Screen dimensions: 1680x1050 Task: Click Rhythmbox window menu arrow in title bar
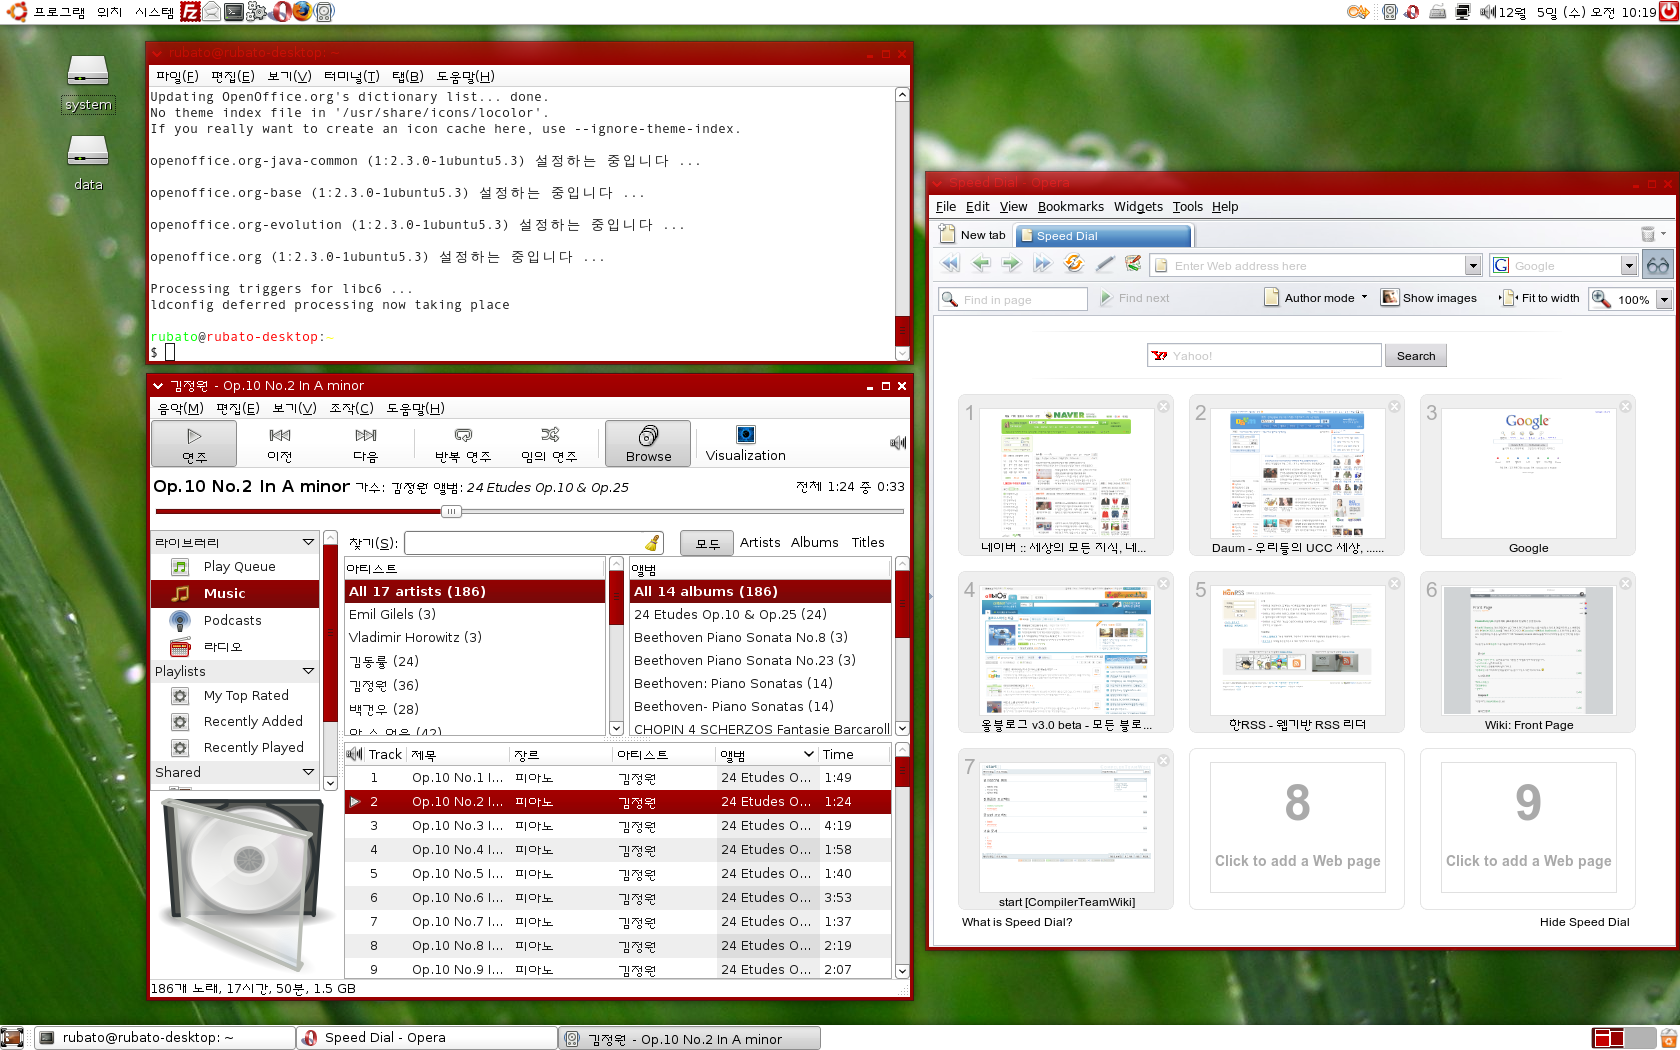[x=158, y=386]
